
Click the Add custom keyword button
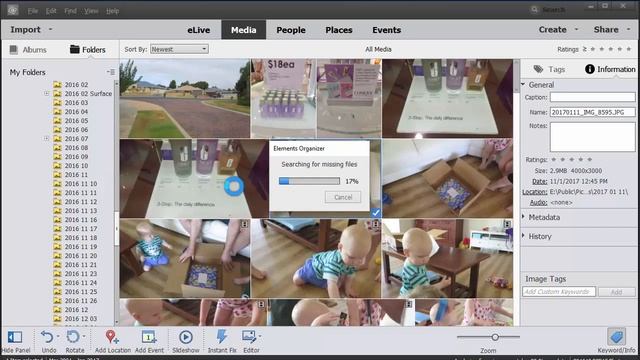pos(616,292)
